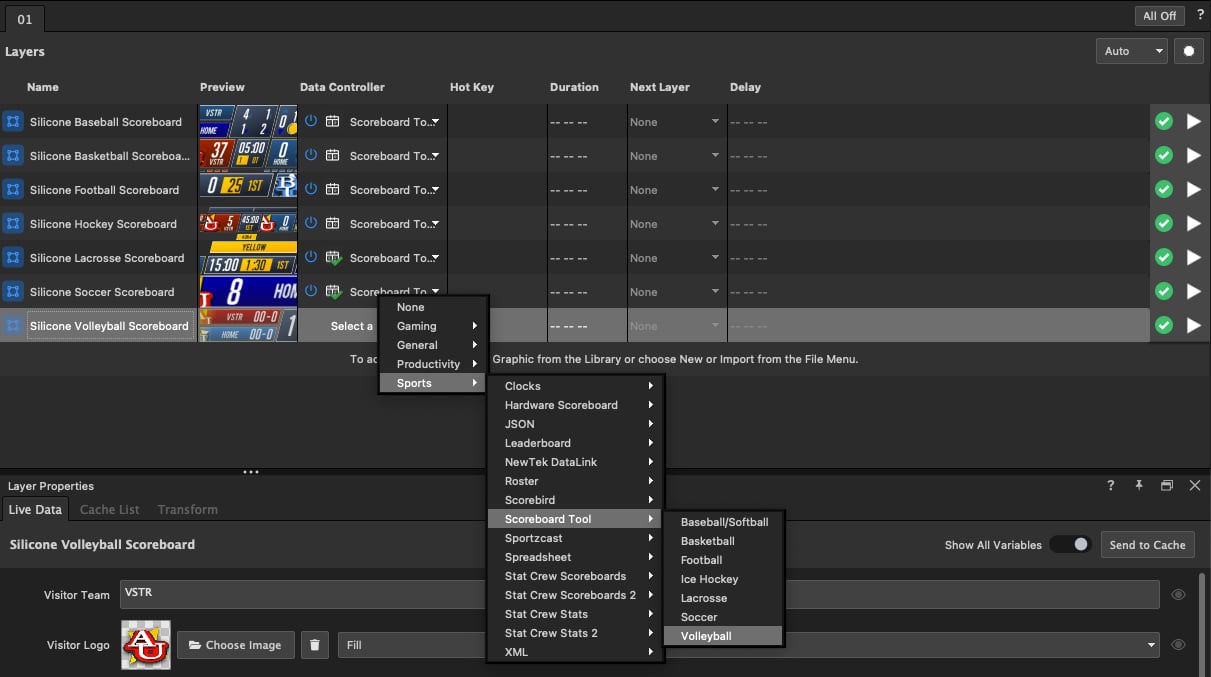
Task: Play the Silicone Basketball Scoreboard layer
Action: 1193,156
